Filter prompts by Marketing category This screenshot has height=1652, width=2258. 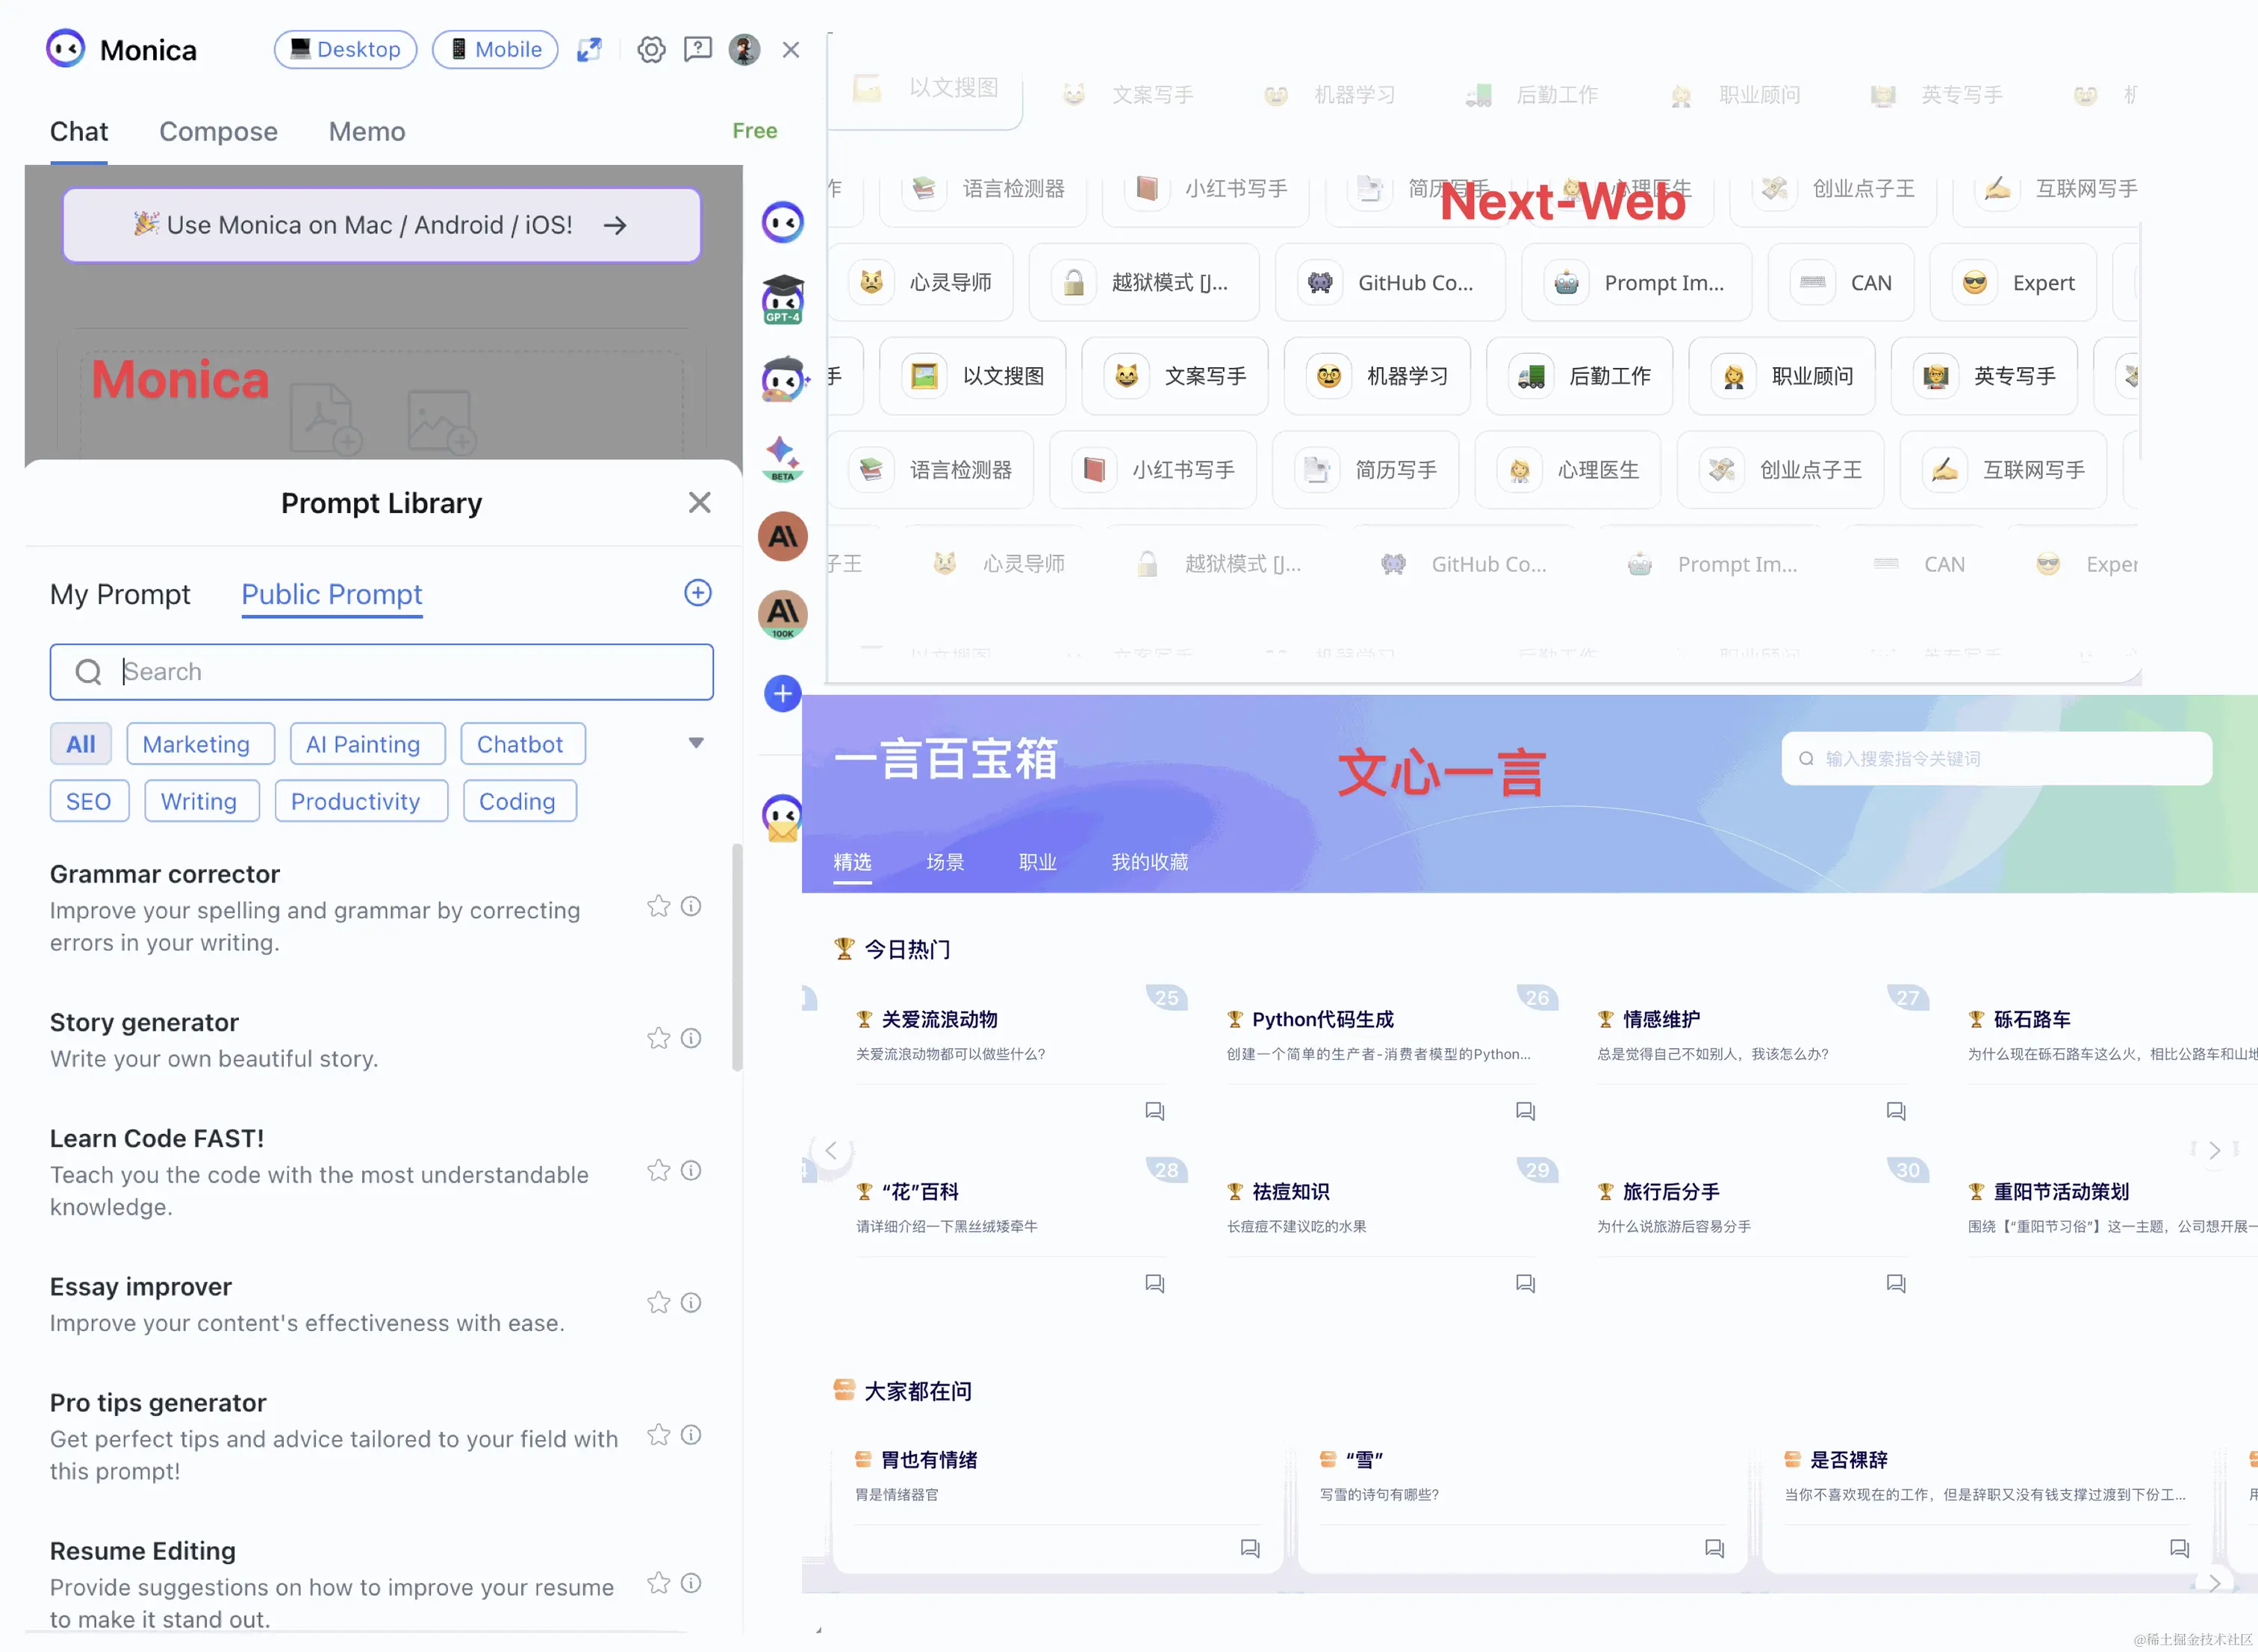click(200, 744)
